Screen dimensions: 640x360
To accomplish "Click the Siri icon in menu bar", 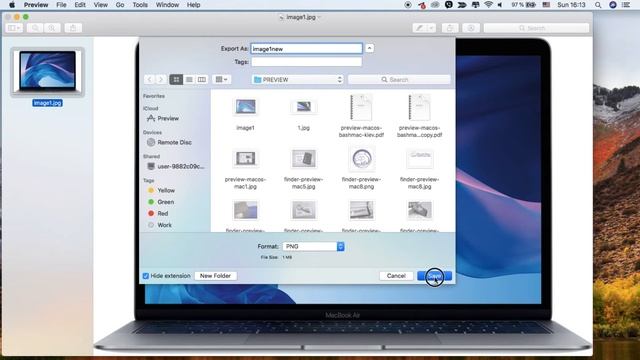I will (x=613, y=5).
